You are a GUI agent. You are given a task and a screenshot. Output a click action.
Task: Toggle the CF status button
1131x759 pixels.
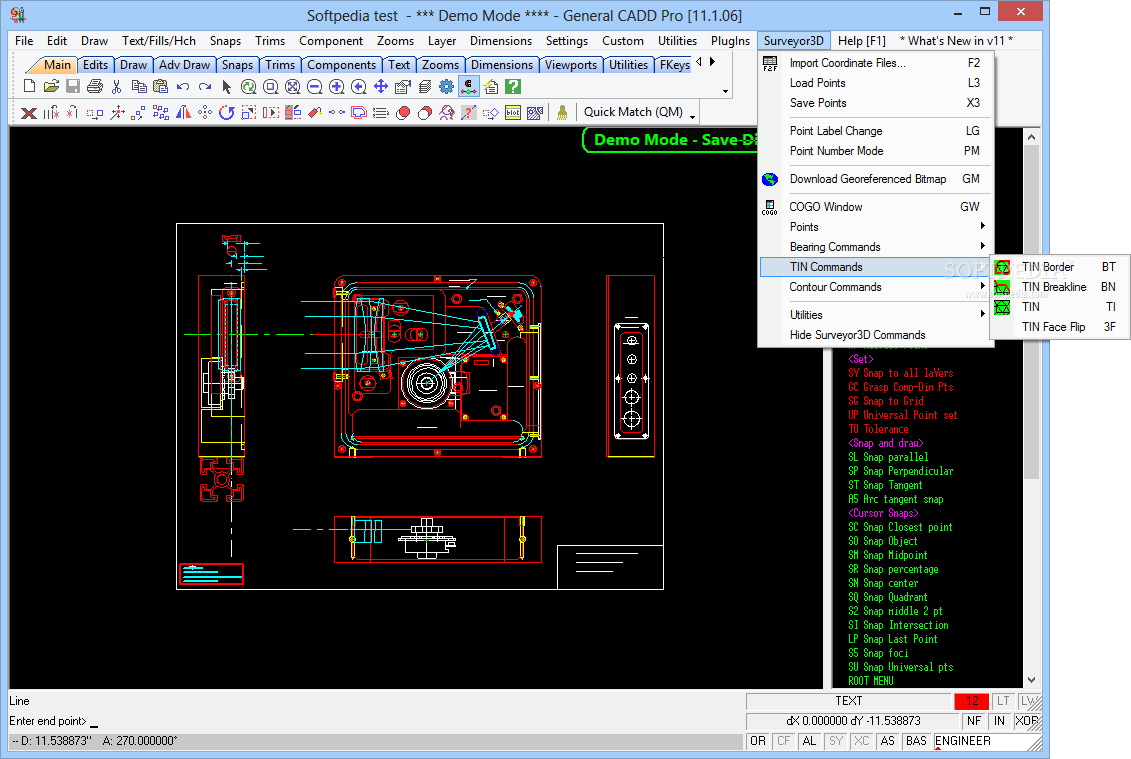[784, 741]
